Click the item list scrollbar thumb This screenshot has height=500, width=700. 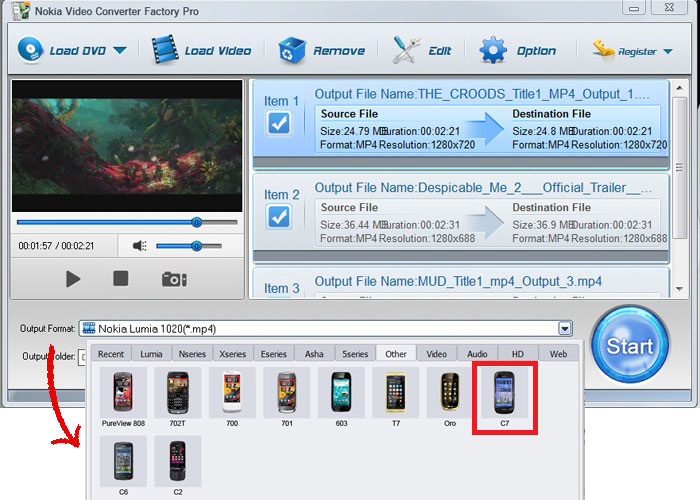pyautogui.click(x=679, y=168)
